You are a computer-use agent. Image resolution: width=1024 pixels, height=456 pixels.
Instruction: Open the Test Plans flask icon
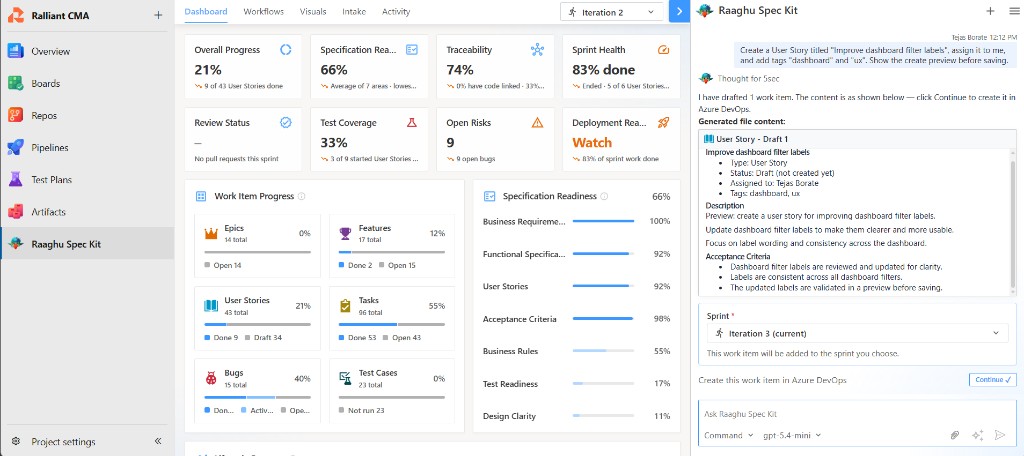click(16, 180)
